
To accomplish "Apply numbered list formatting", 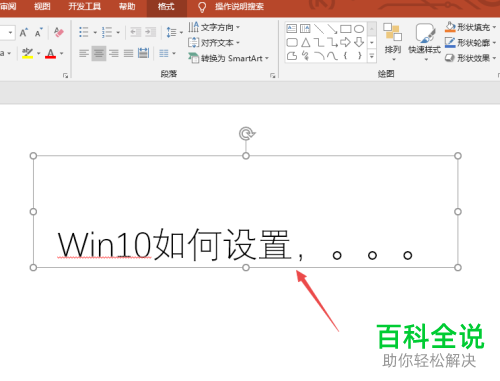I will pyautogui.click(x=107, y=32).
